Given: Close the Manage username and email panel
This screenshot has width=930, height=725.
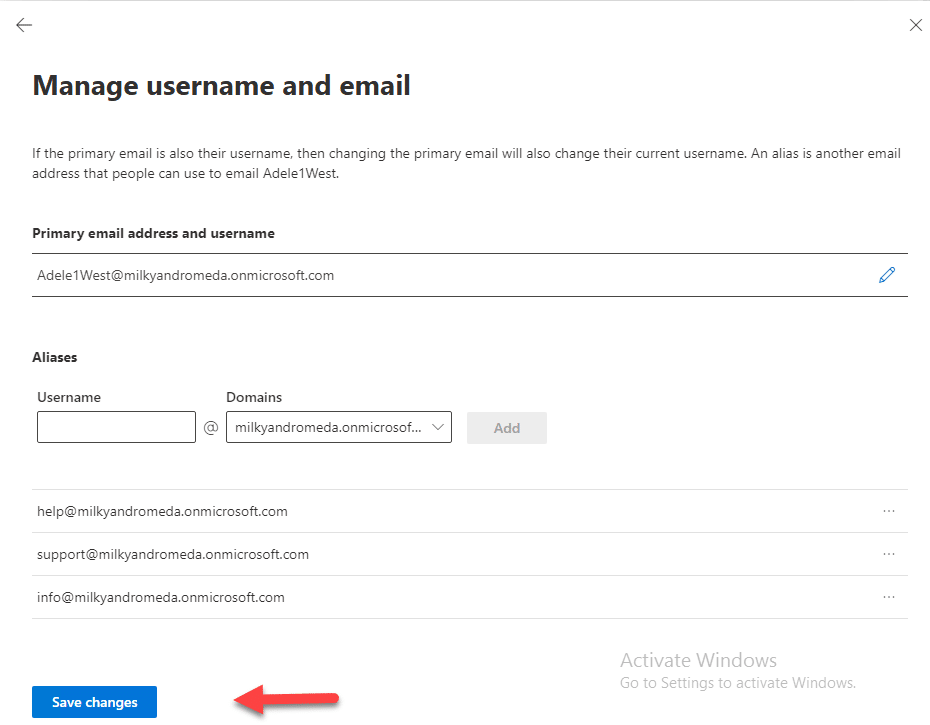Looking at the screenshot, I should pyautogui.click(x=915, y=25).
